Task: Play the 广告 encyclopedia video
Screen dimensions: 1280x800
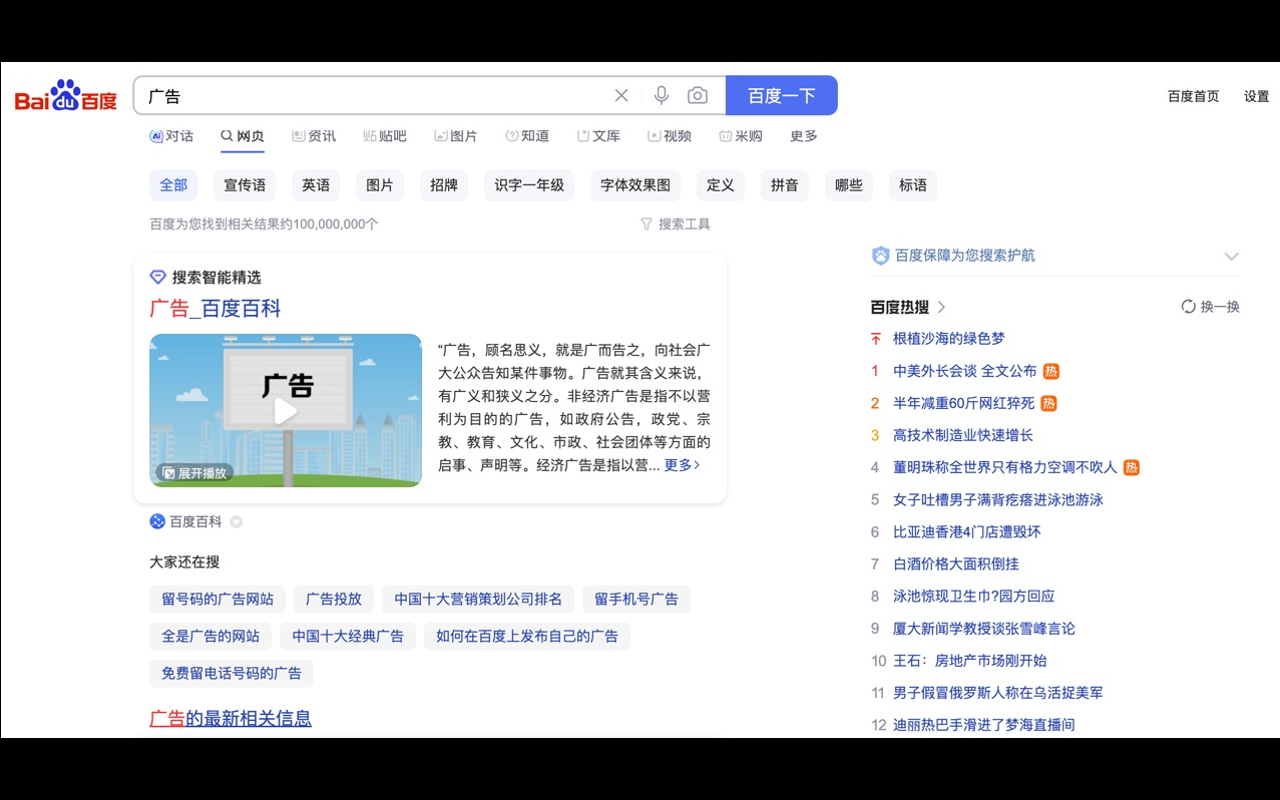Action: (x=285, y=411)
